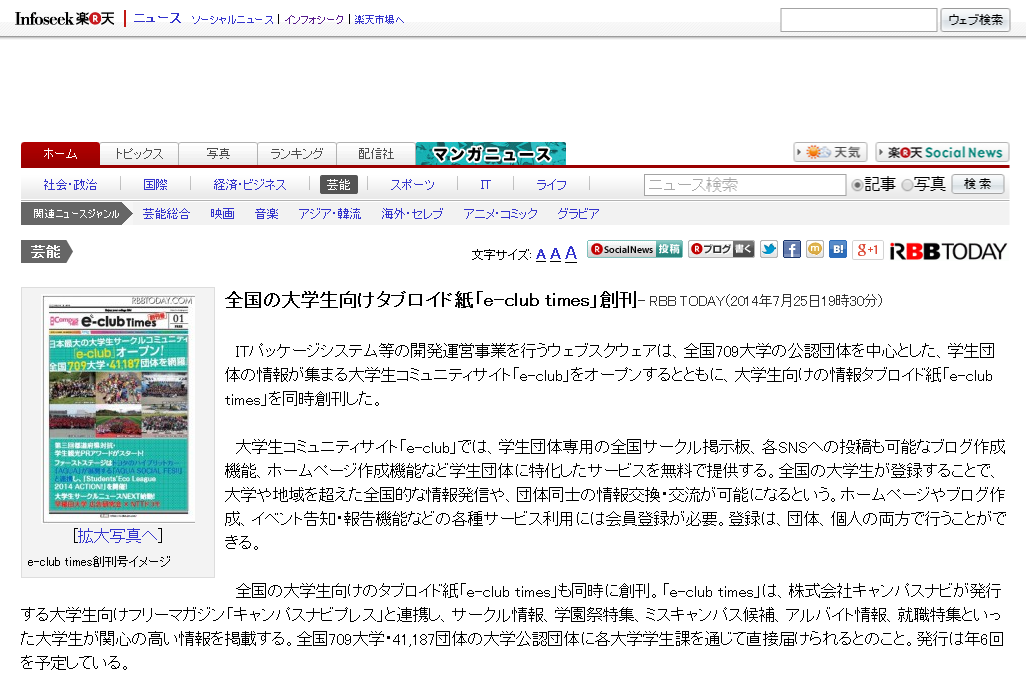1026x682 pixels.
Task: Focus the web search input field
Action: [x=858, y=20]
